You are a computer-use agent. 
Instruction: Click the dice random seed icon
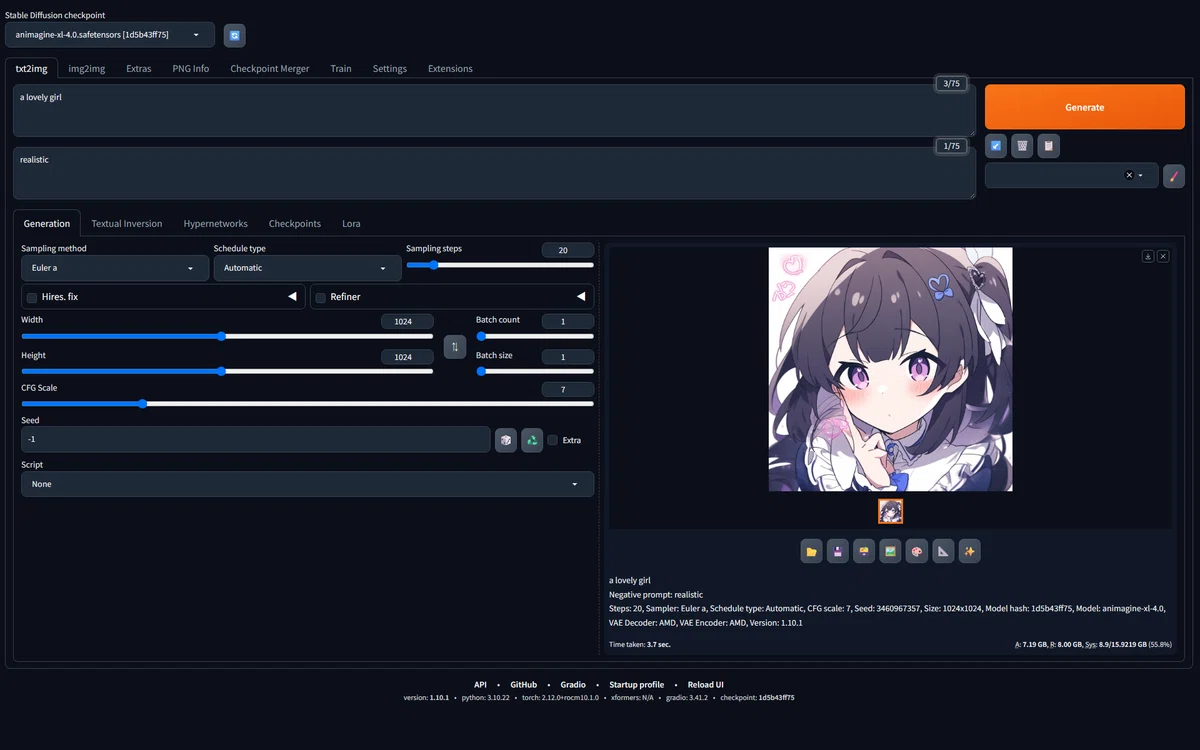tap(506, 440)
